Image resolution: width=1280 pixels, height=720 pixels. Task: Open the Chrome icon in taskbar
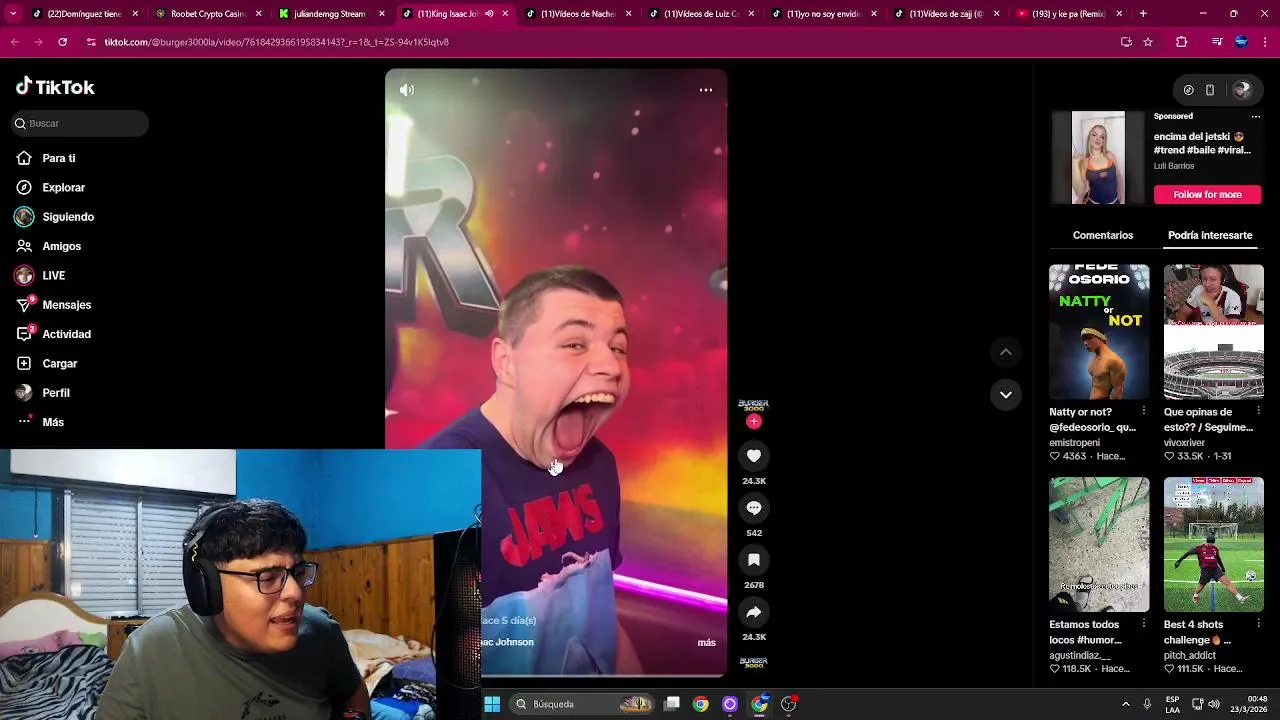pos(701,704)
